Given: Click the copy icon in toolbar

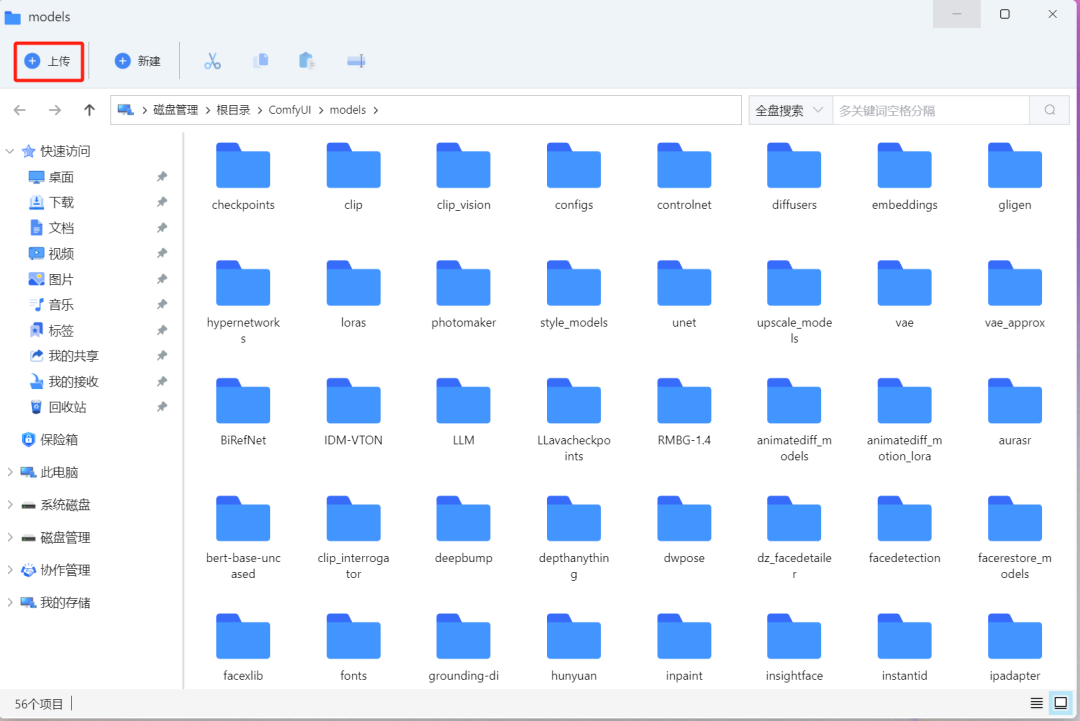Looking at the screenshot, I should (260, 61).
